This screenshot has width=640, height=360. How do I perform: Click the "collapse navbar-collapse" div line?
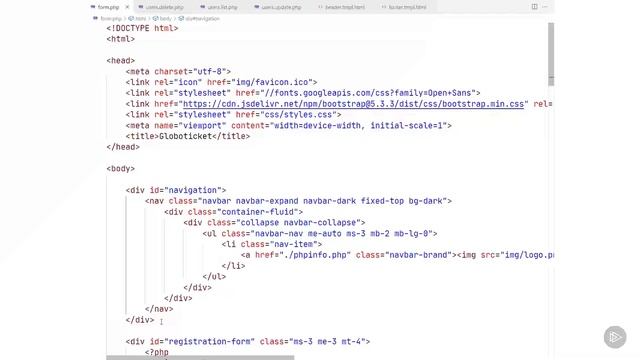[x=274, y=222]
